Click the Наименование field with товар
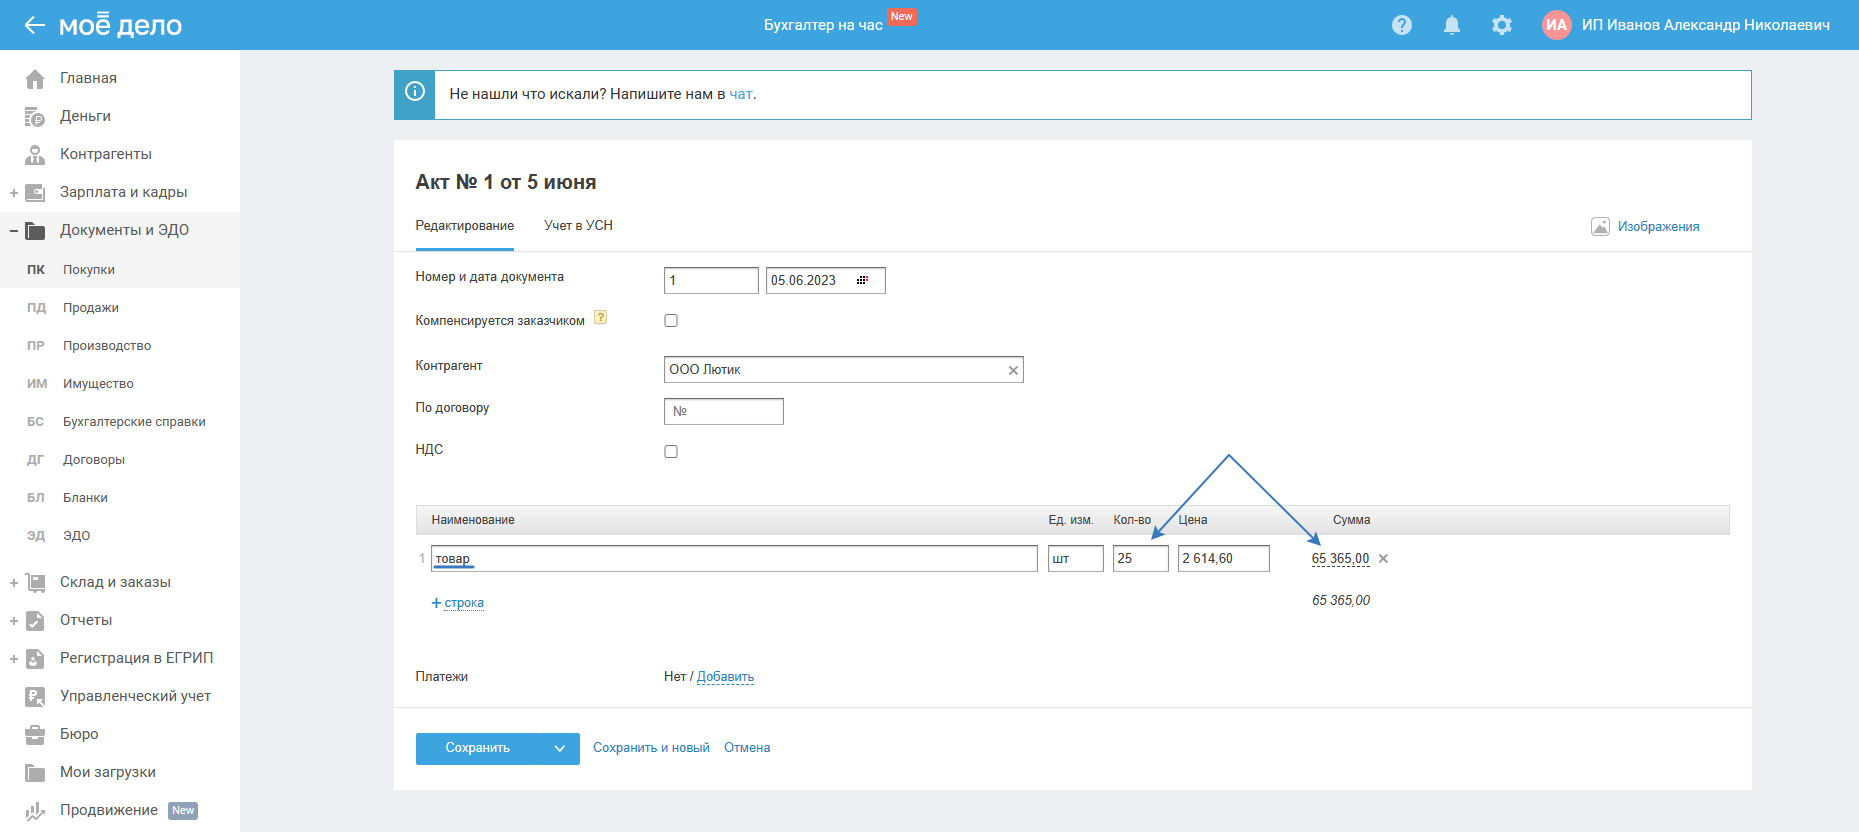This screenshot has width=1859, height=832. pos(734,558)
